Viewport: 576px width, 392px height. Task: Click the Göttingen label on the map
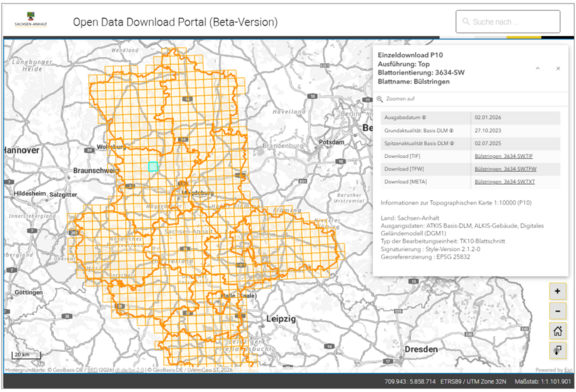click(28, 292)
